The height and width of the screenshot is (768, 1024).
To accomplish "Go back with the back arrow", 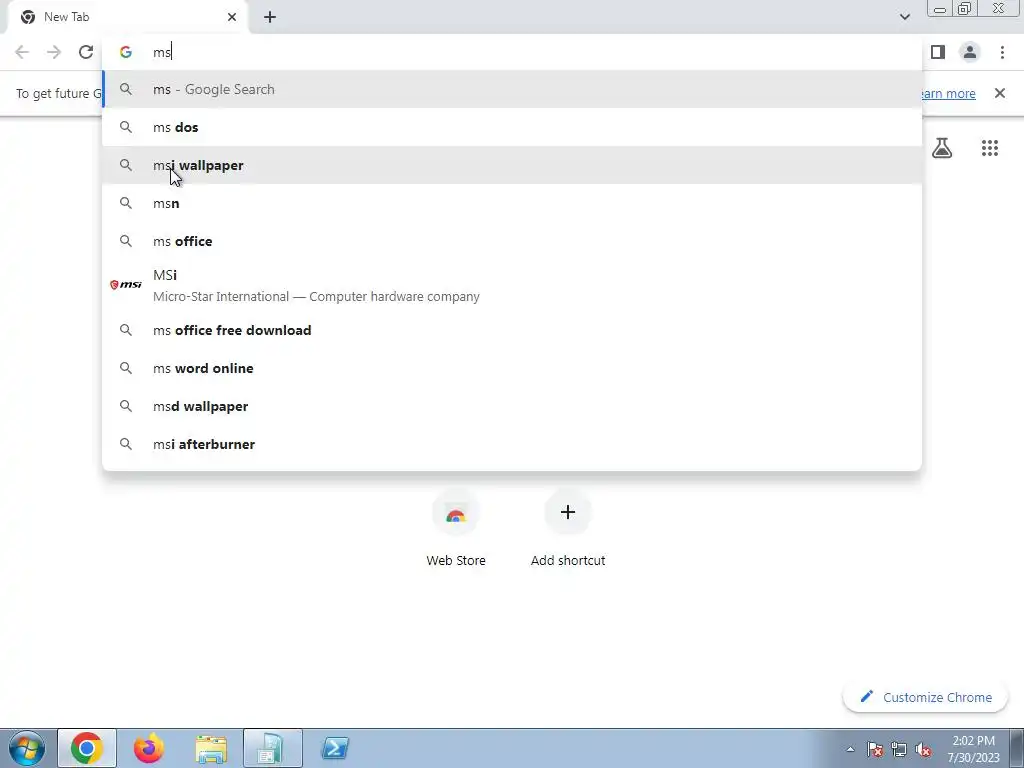I will point(22,52).
